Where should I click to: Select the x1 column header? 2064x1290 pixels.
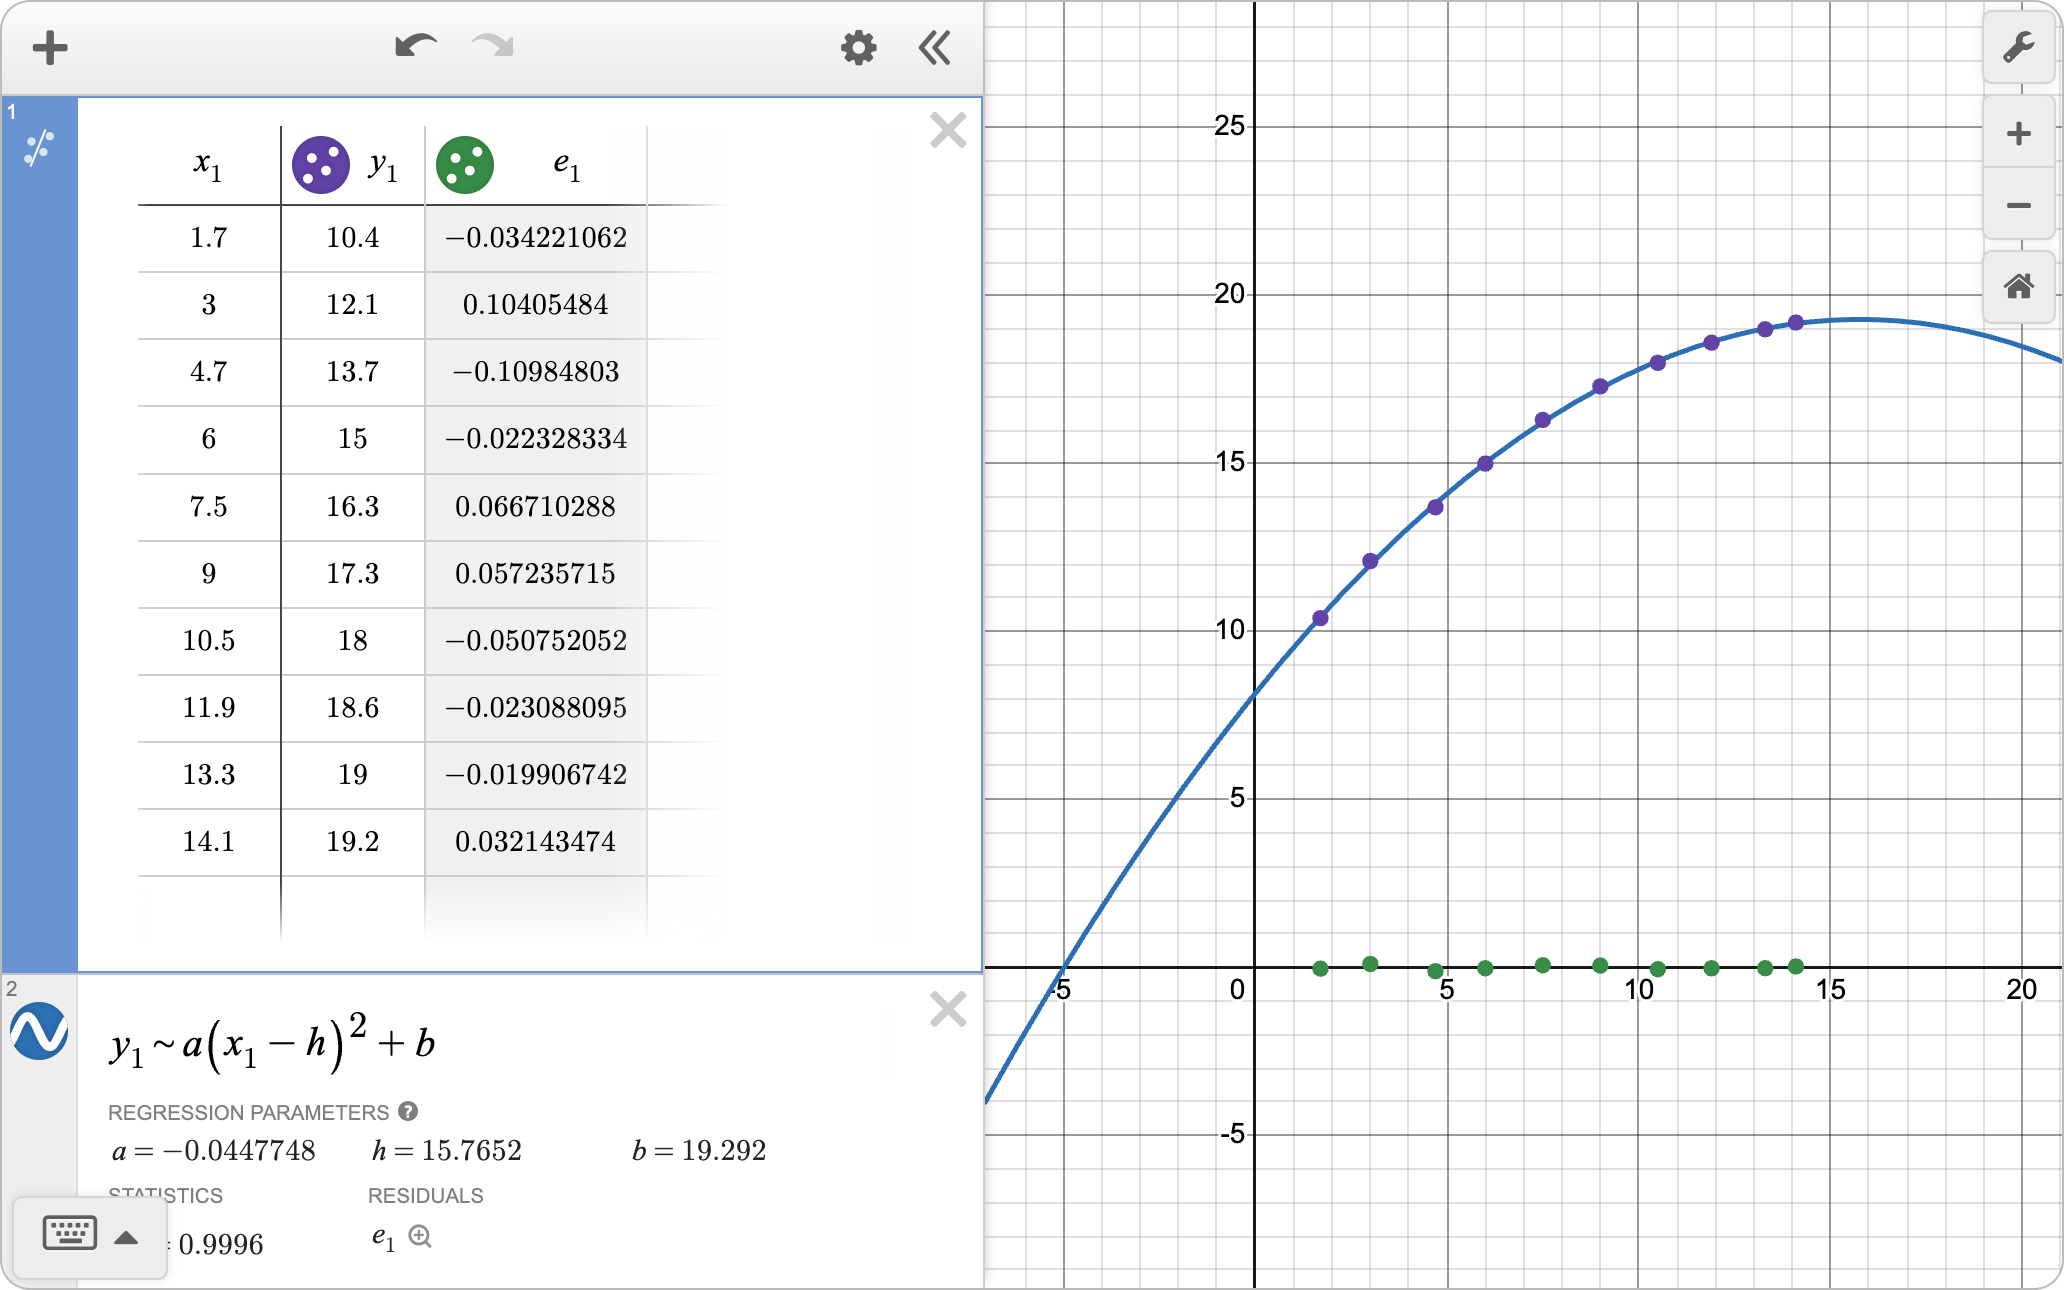209,165
